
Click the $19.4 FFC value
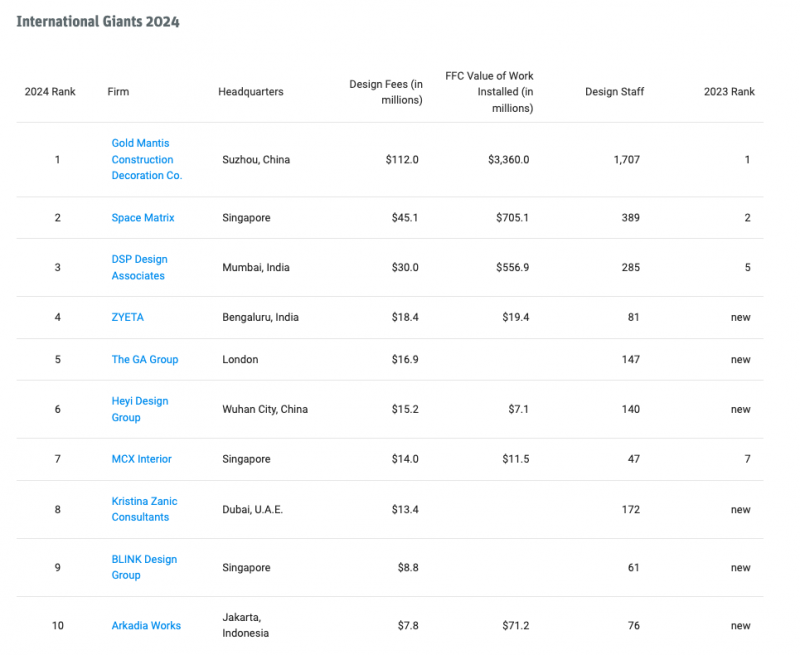point(516,317)
